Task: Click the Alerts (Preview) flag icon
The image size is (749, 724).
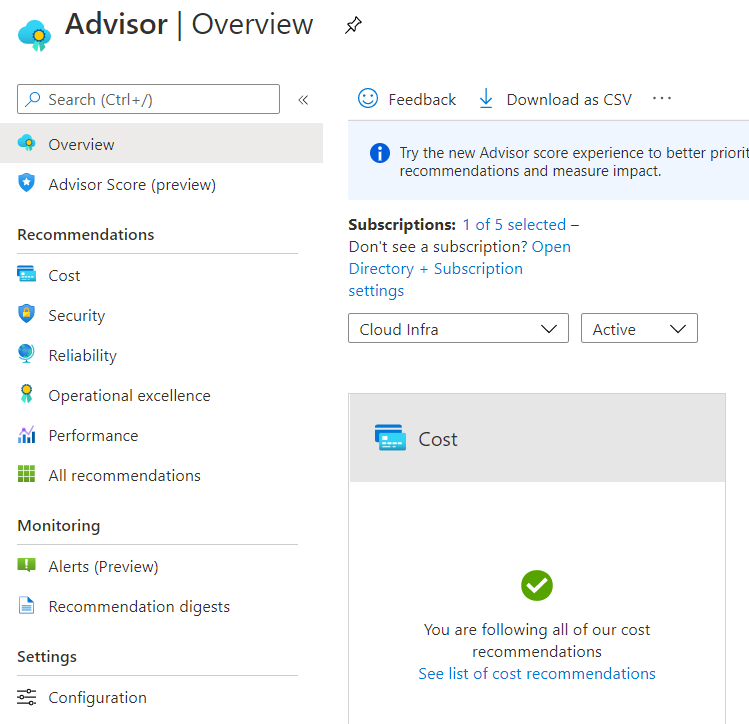Action: click(26, 565)
